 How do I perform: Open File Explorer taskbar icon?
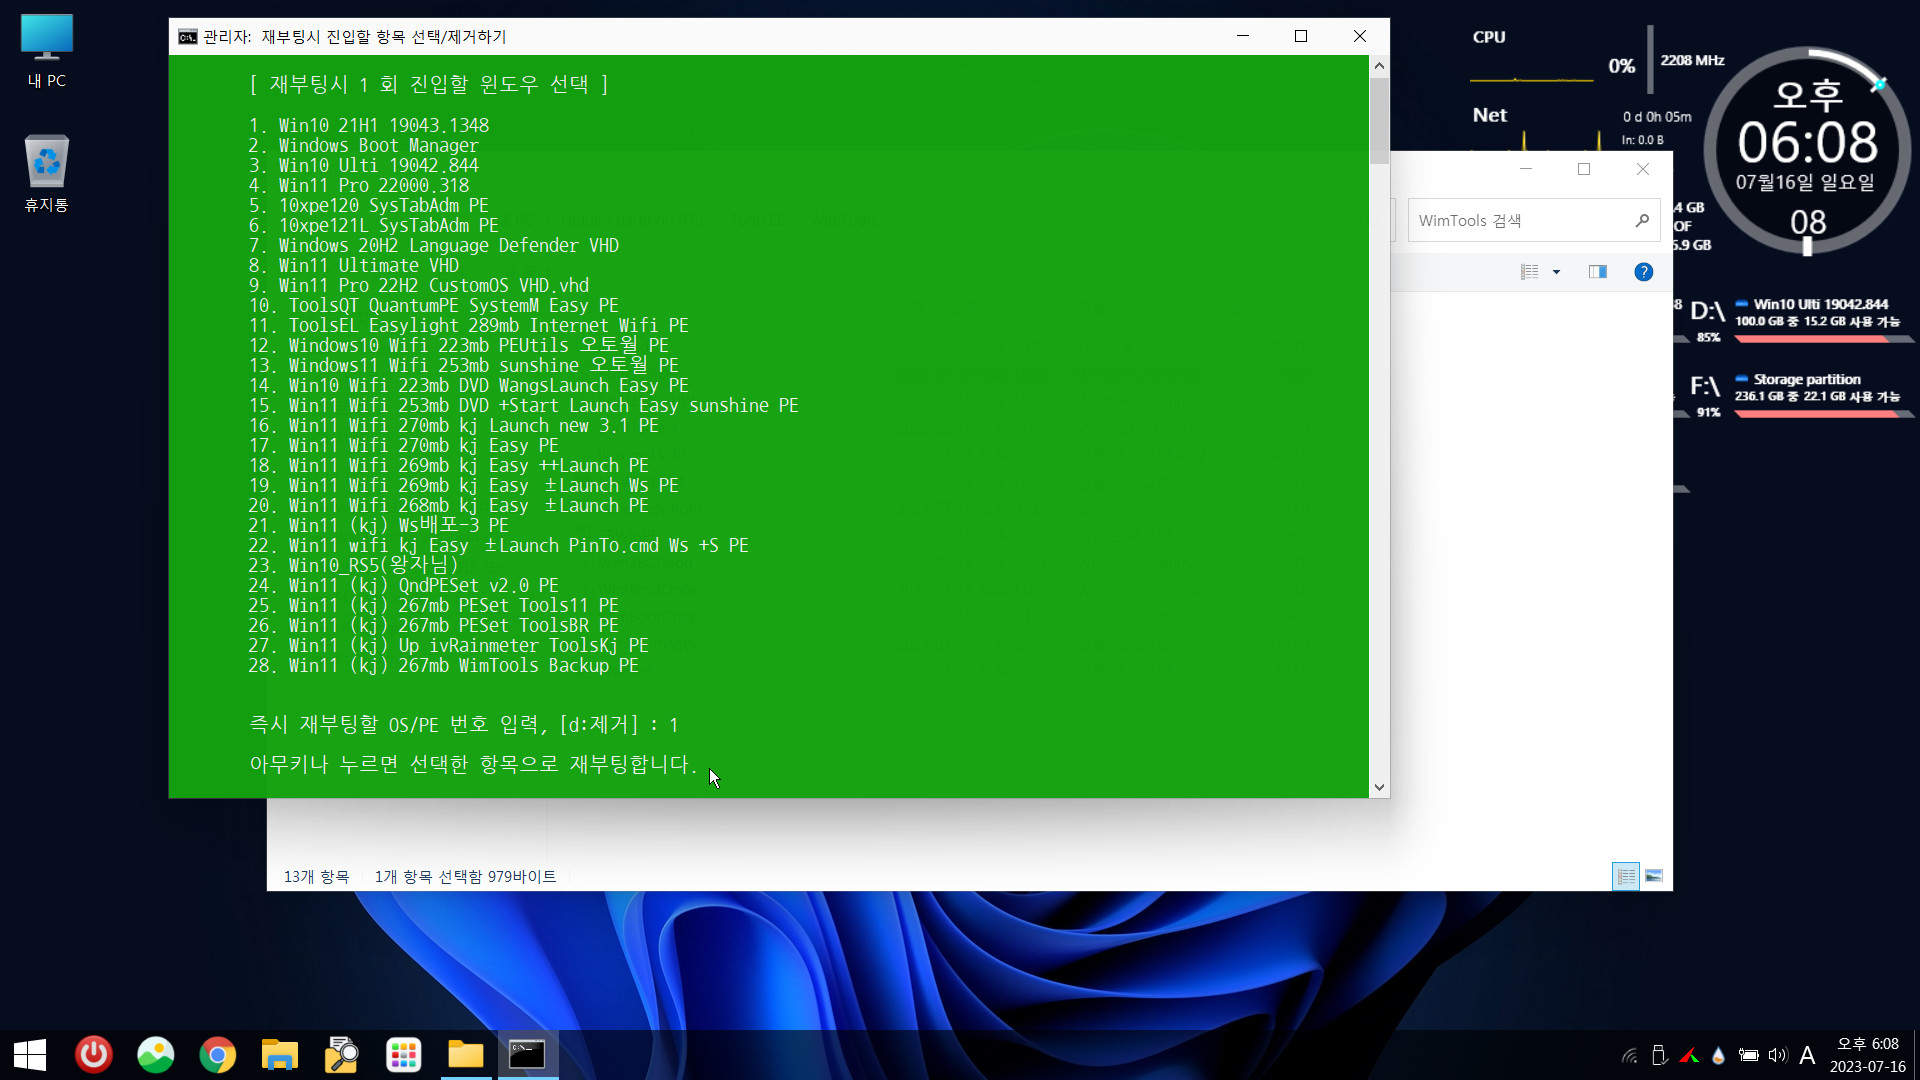coord(280,1055)
